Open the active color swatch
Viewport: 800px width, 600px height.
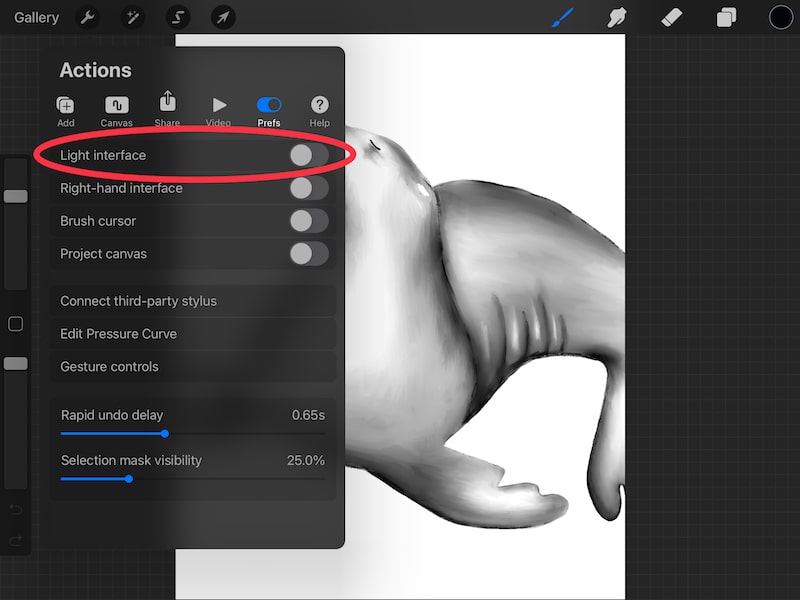[778, 17]
